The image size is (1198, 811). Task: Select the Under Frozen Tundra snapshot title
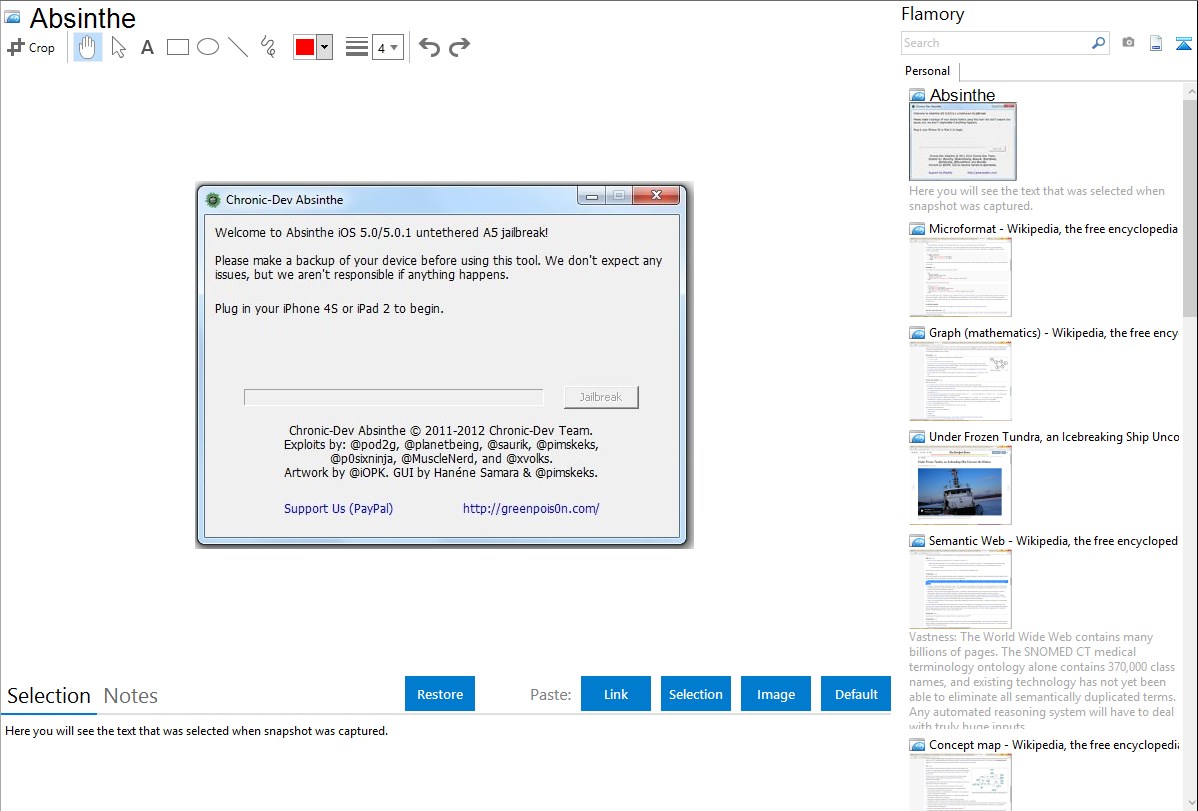1054,436
